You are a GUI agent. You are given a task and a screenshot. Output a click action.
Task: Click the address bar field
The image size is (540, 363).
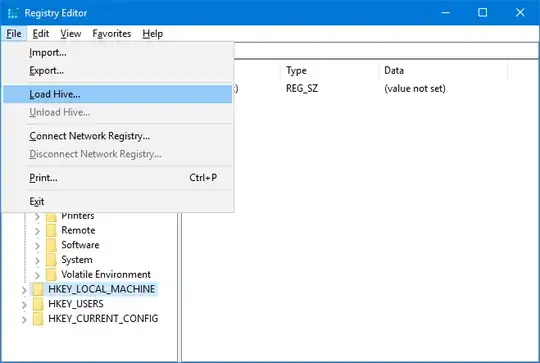pos(386,51)
